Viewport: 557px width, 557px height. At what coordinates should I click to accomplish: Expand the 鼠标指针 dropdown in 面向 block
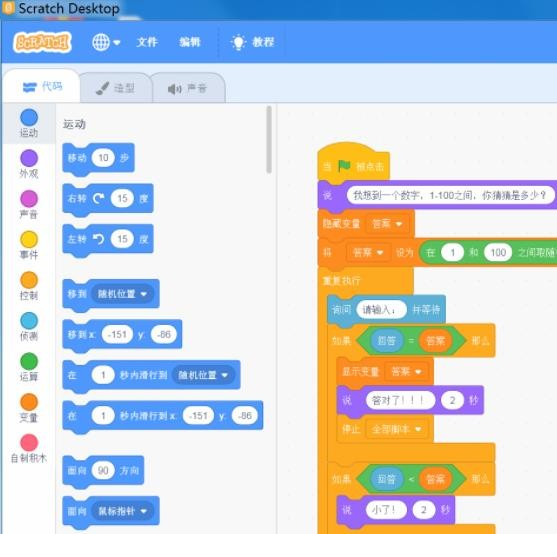tap(123, 511)
